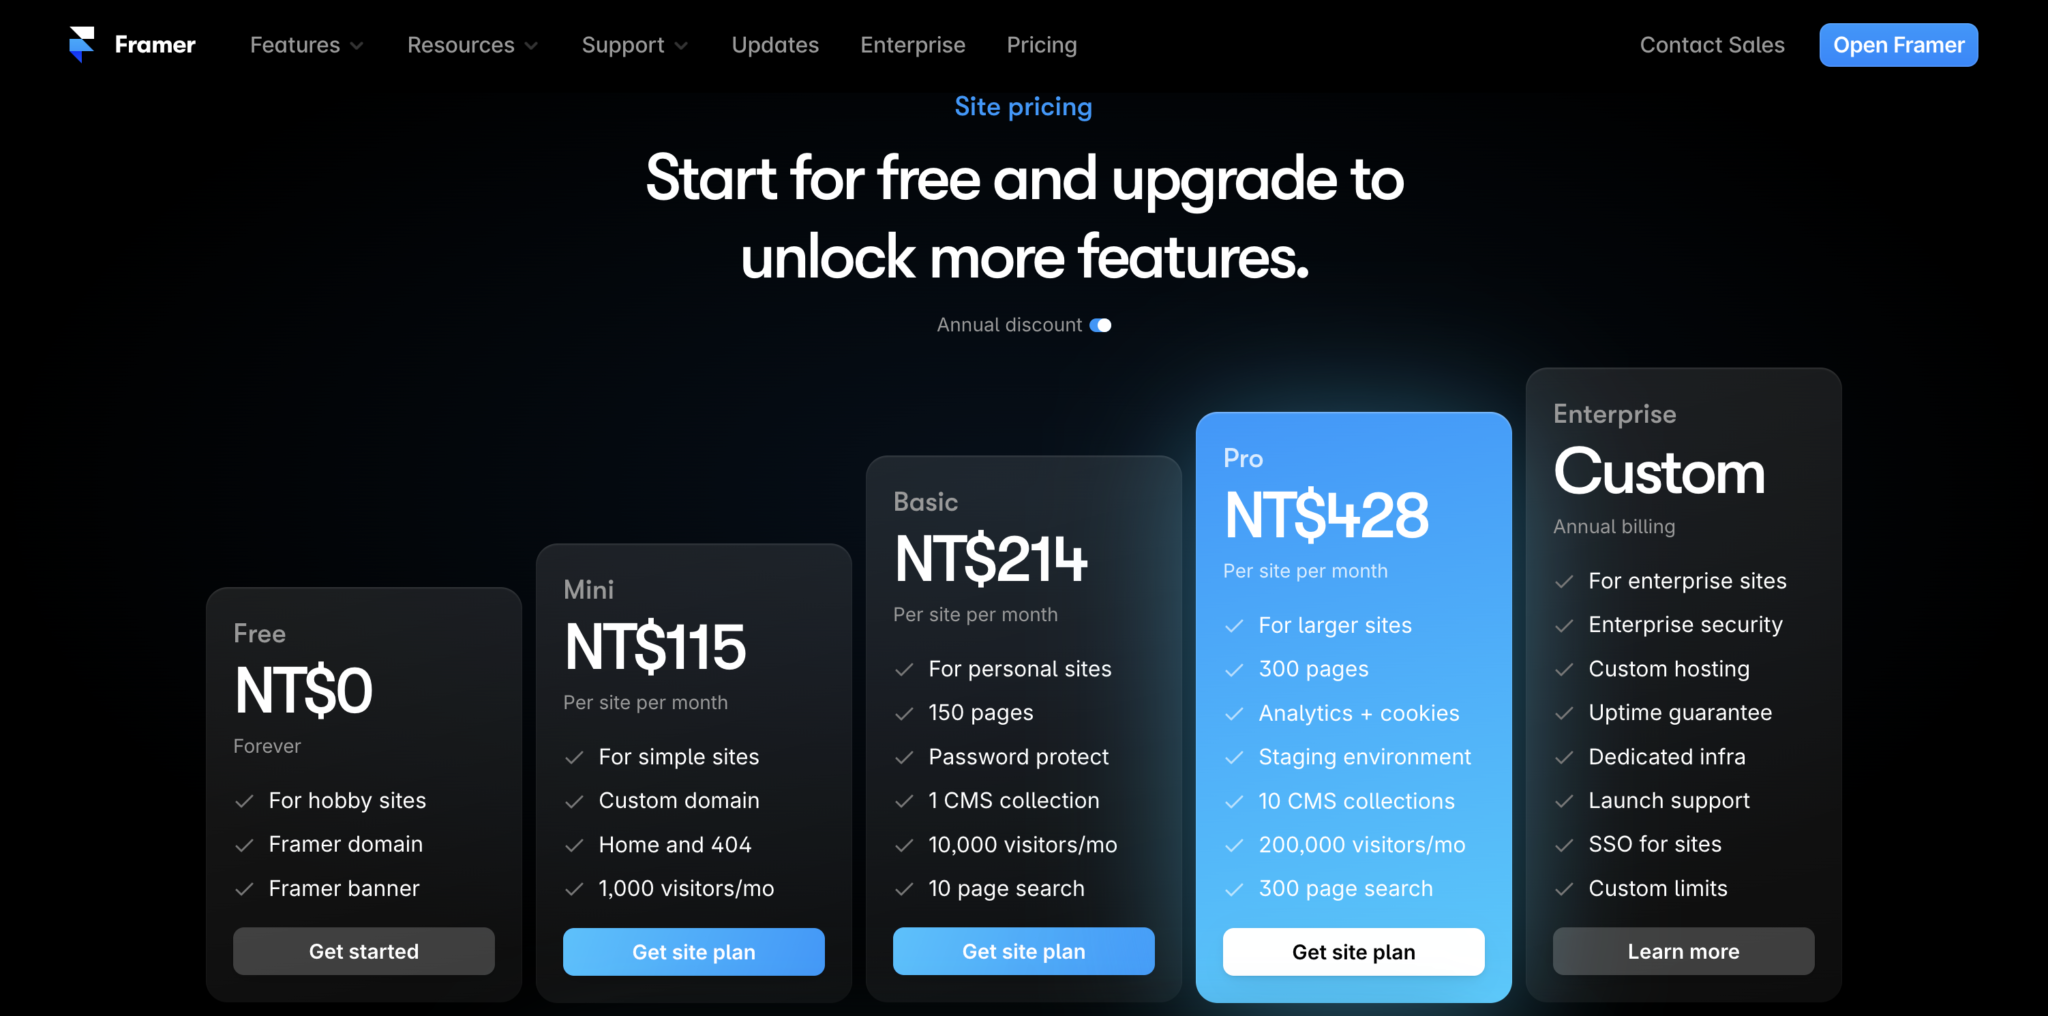Click Get started on the Free plan
This screenshot has width=2048, height=1016.
[x=364, y=951]
